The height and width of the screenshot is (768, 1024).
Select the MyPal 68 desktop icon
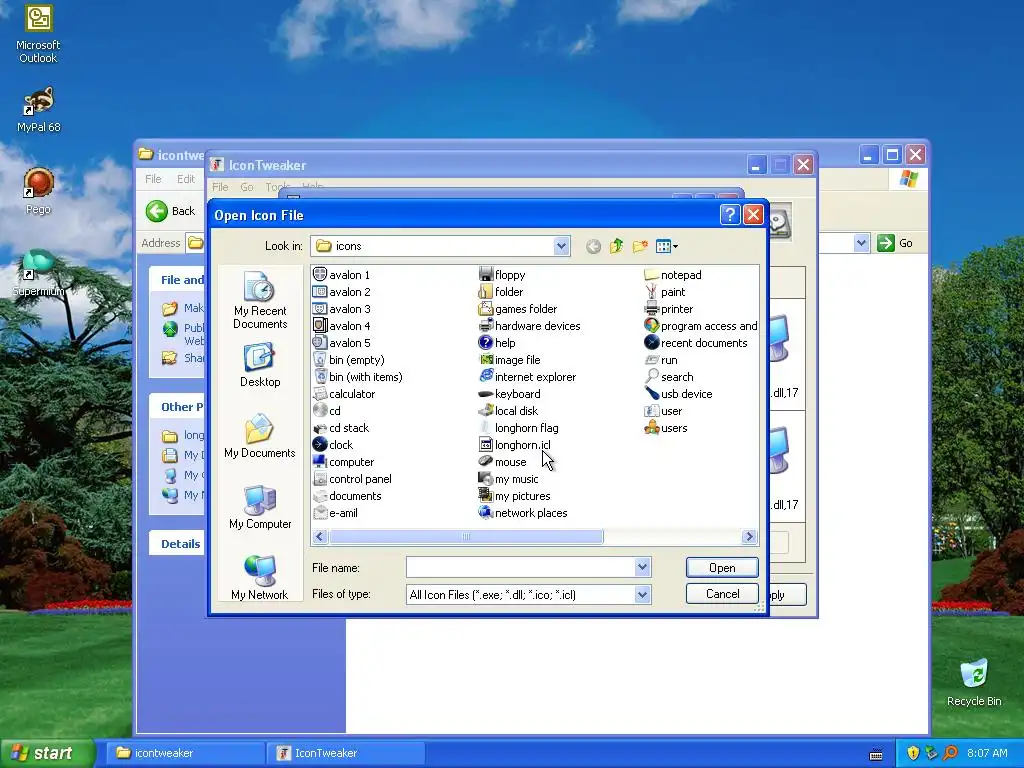click(39, 110)
